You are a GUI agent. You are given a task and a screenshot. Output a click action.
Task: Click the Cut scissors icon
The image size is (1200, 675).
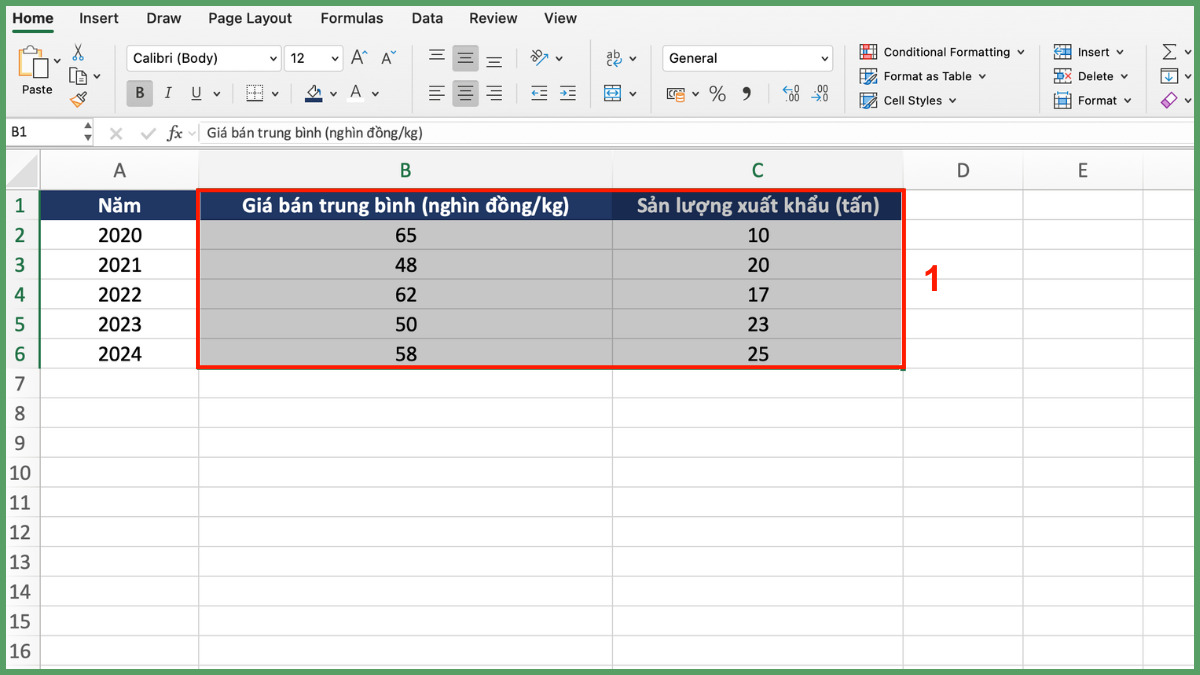[x=78, y=53]
